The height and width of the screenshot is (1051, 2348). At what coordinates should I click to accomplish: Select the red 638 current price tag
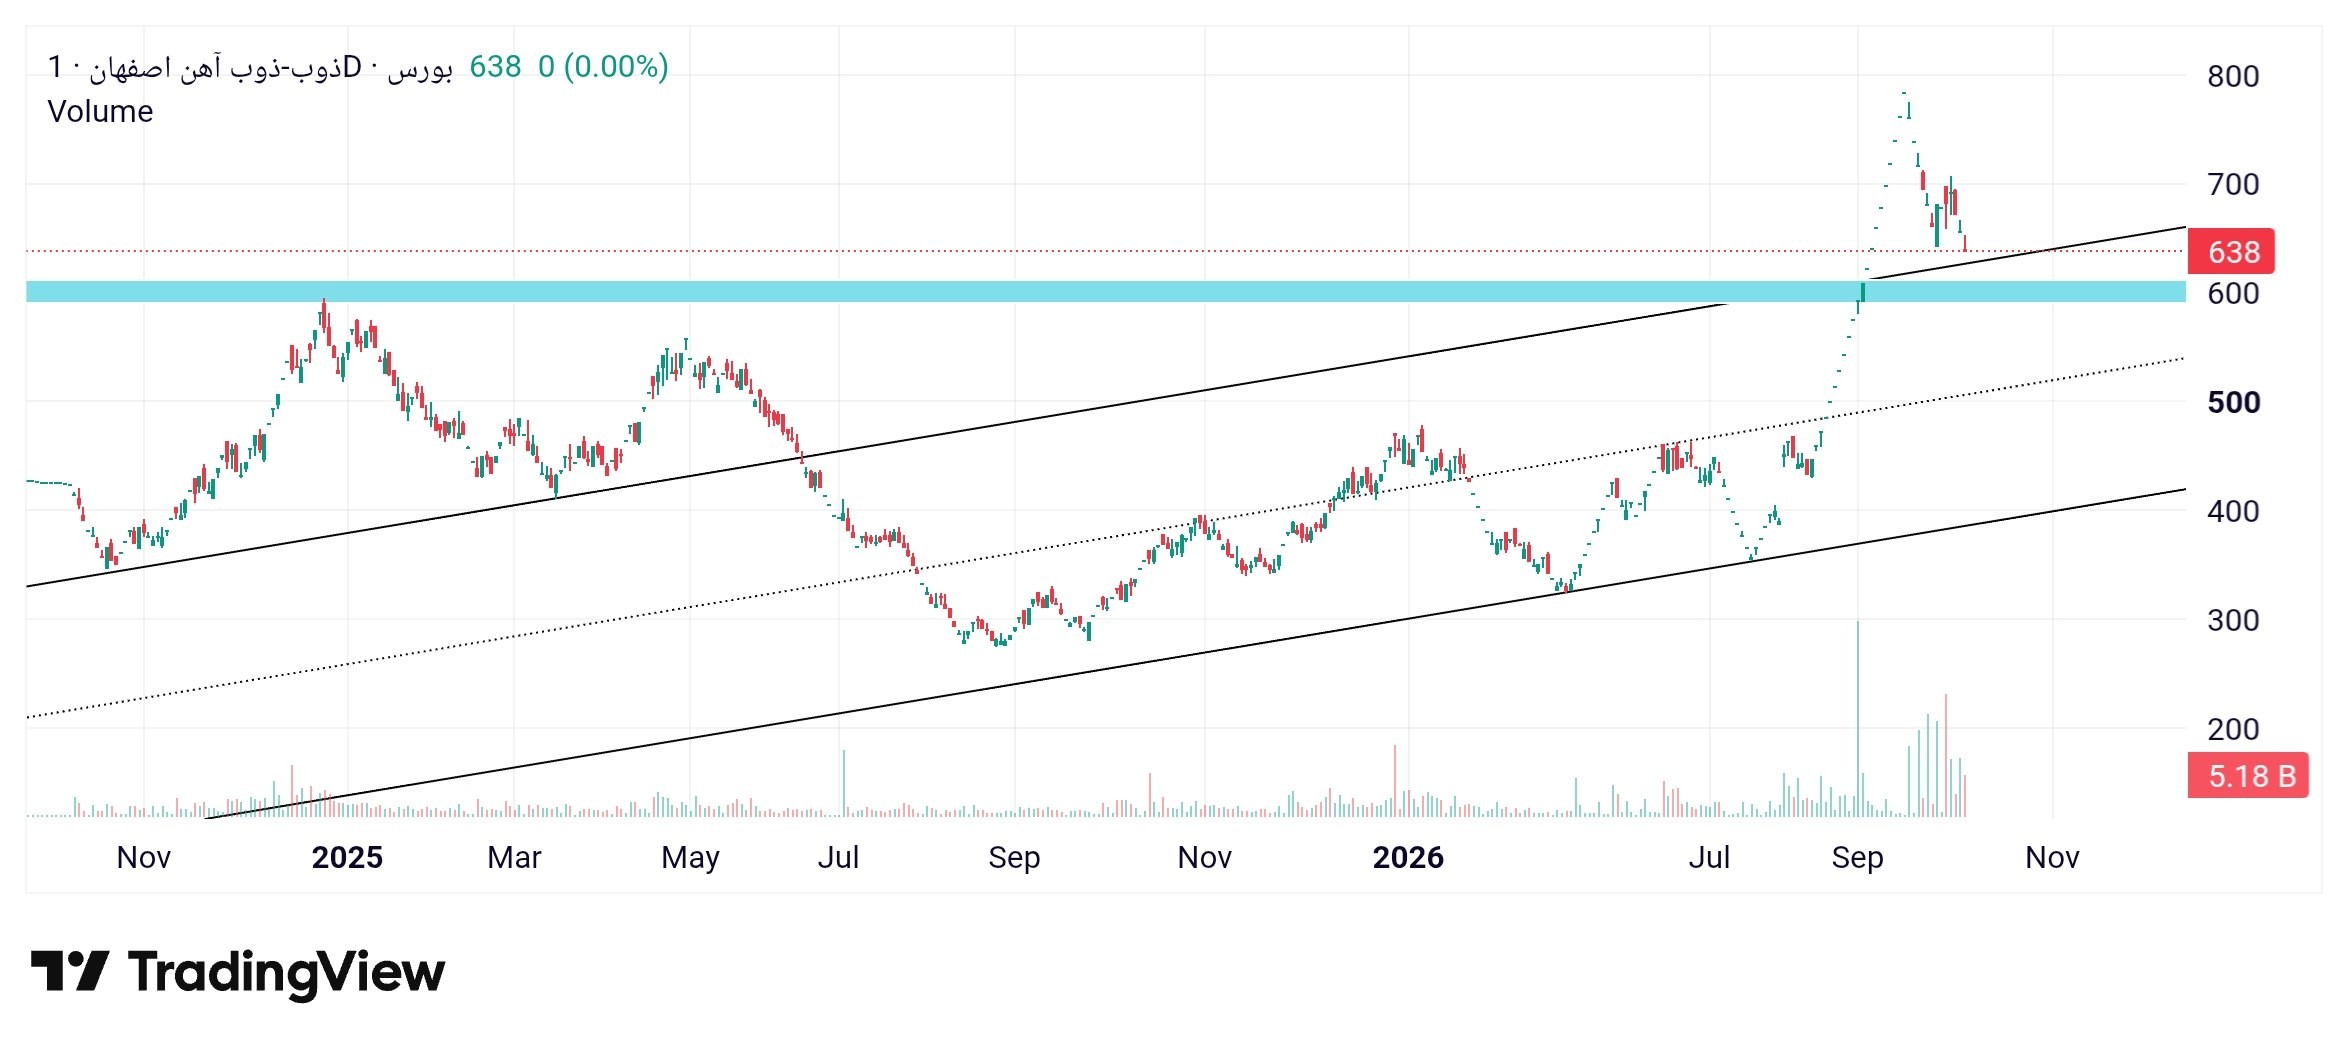click(x=2231, y=251)
